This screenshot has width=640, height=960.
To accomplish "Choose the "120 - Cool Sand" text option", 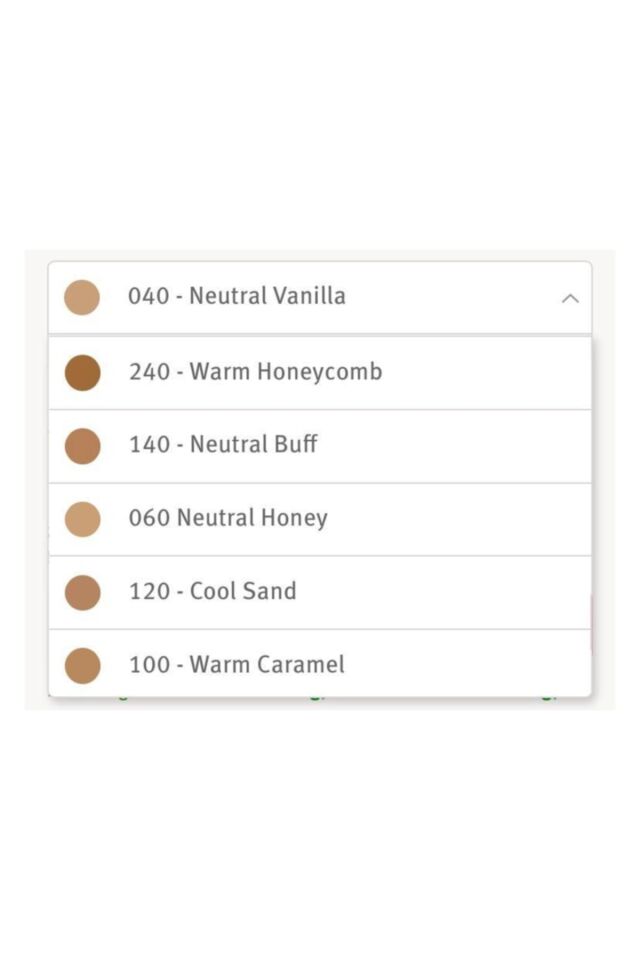I will click(213, 591).
